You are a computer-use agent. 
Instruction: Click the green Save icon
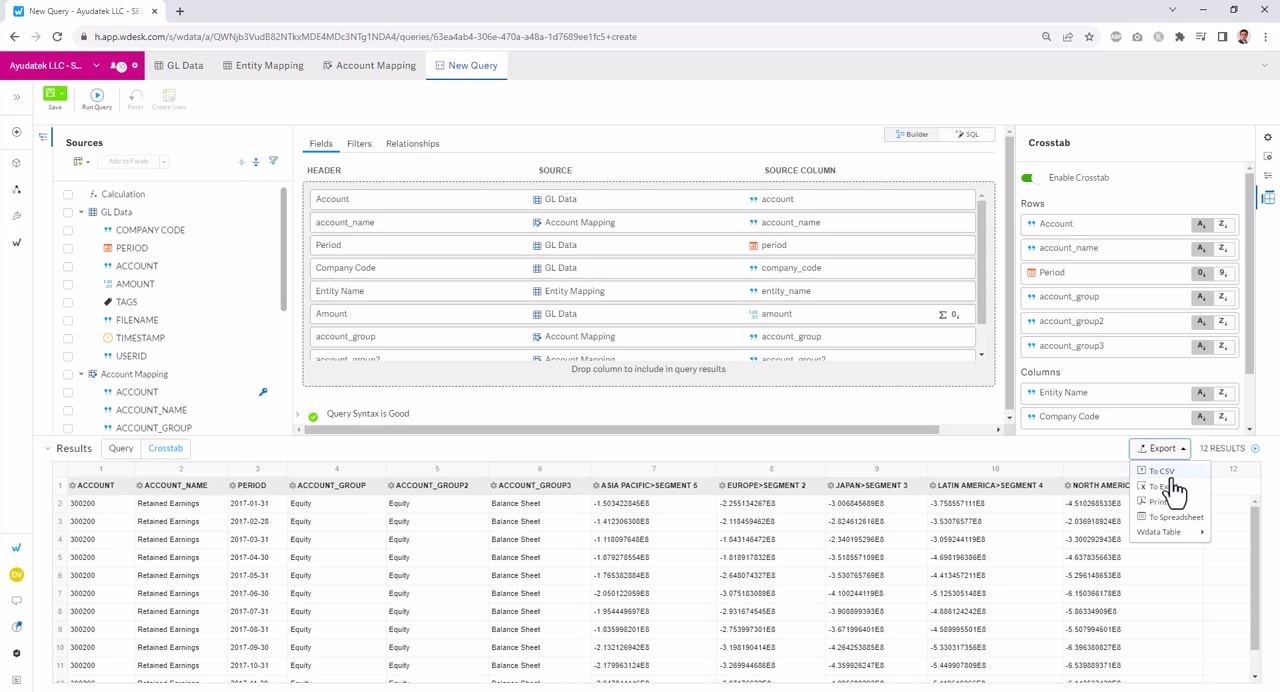click(51, 94)
